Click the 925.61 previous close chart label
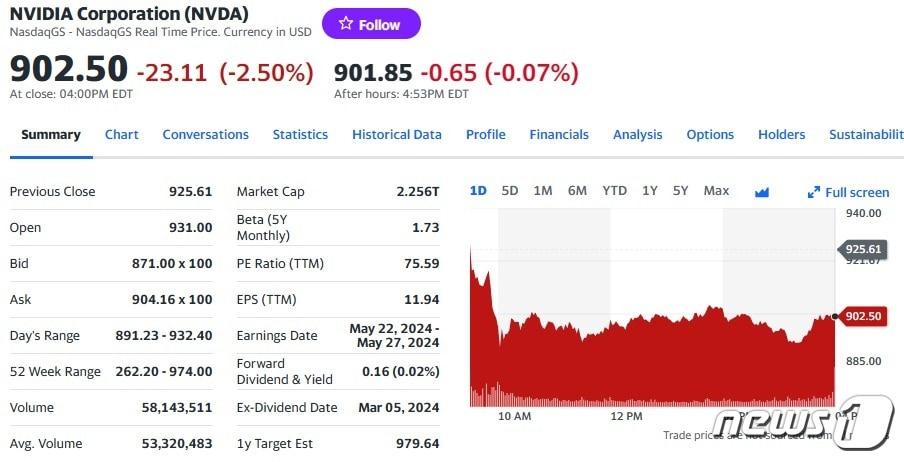Viewport: 904px width, 462px height. click(862, 249)
